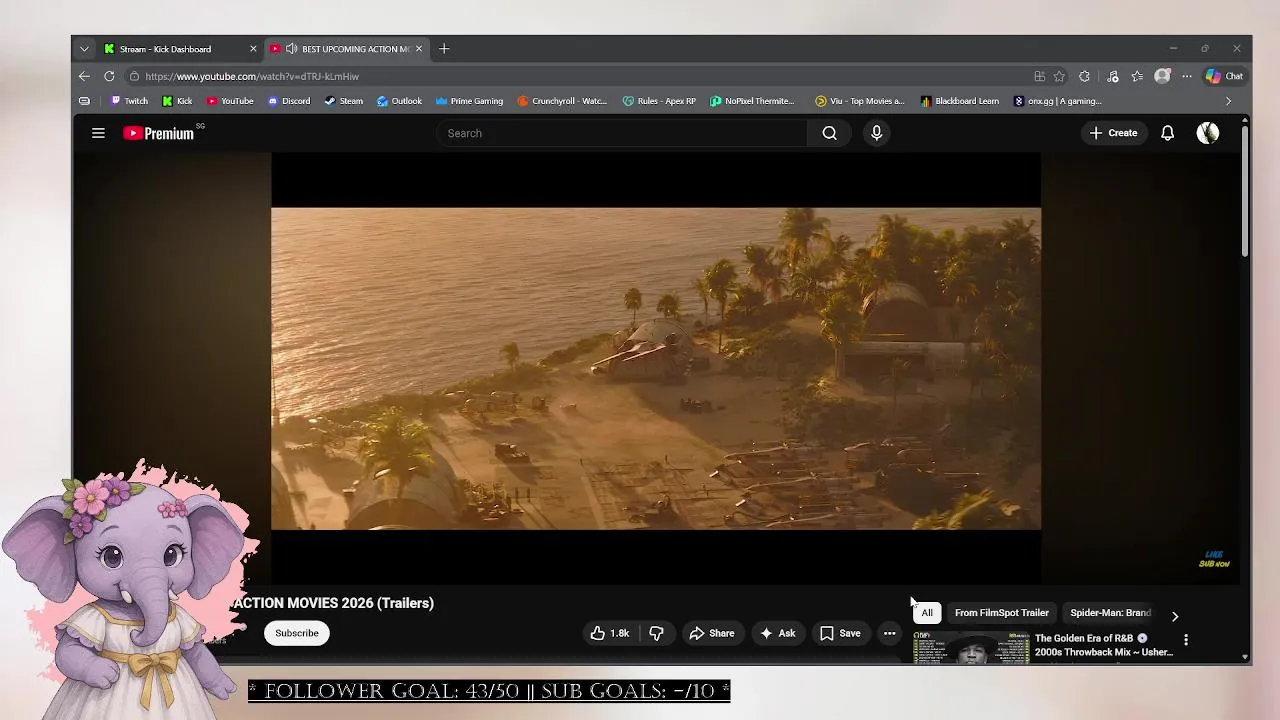Click the favorites bar toggle icon left of Twitch

coord(84,101)
